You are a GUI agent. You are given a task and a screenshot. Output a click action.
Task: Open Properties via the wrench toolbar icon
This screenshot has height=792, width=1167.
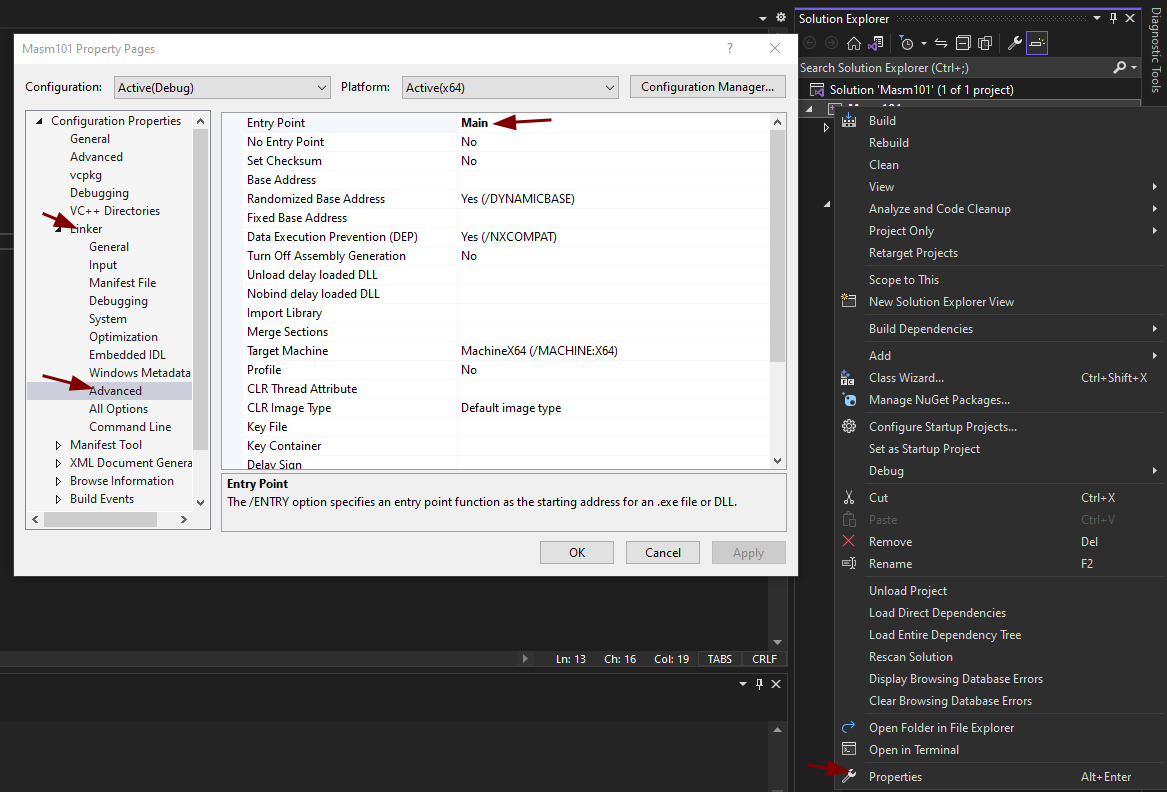(x=1014, y=43)
